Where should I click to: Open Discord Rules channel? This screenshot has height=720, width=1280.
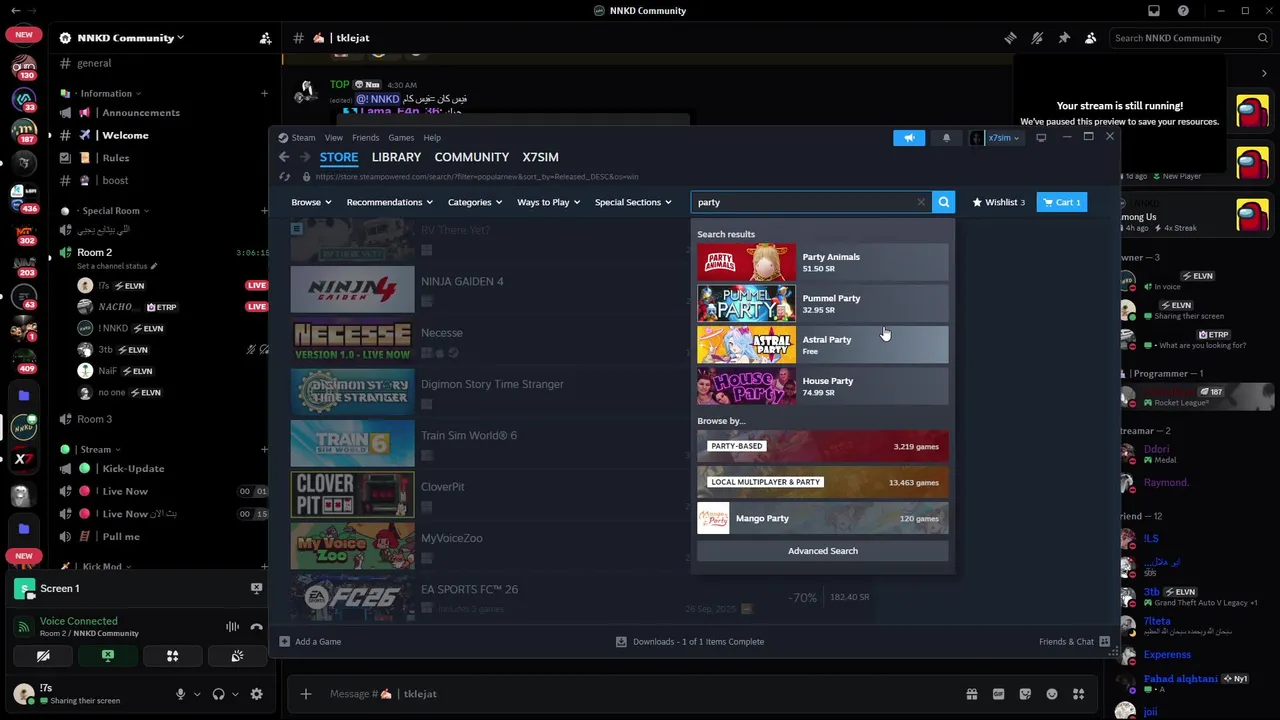(x=116, y=158)
